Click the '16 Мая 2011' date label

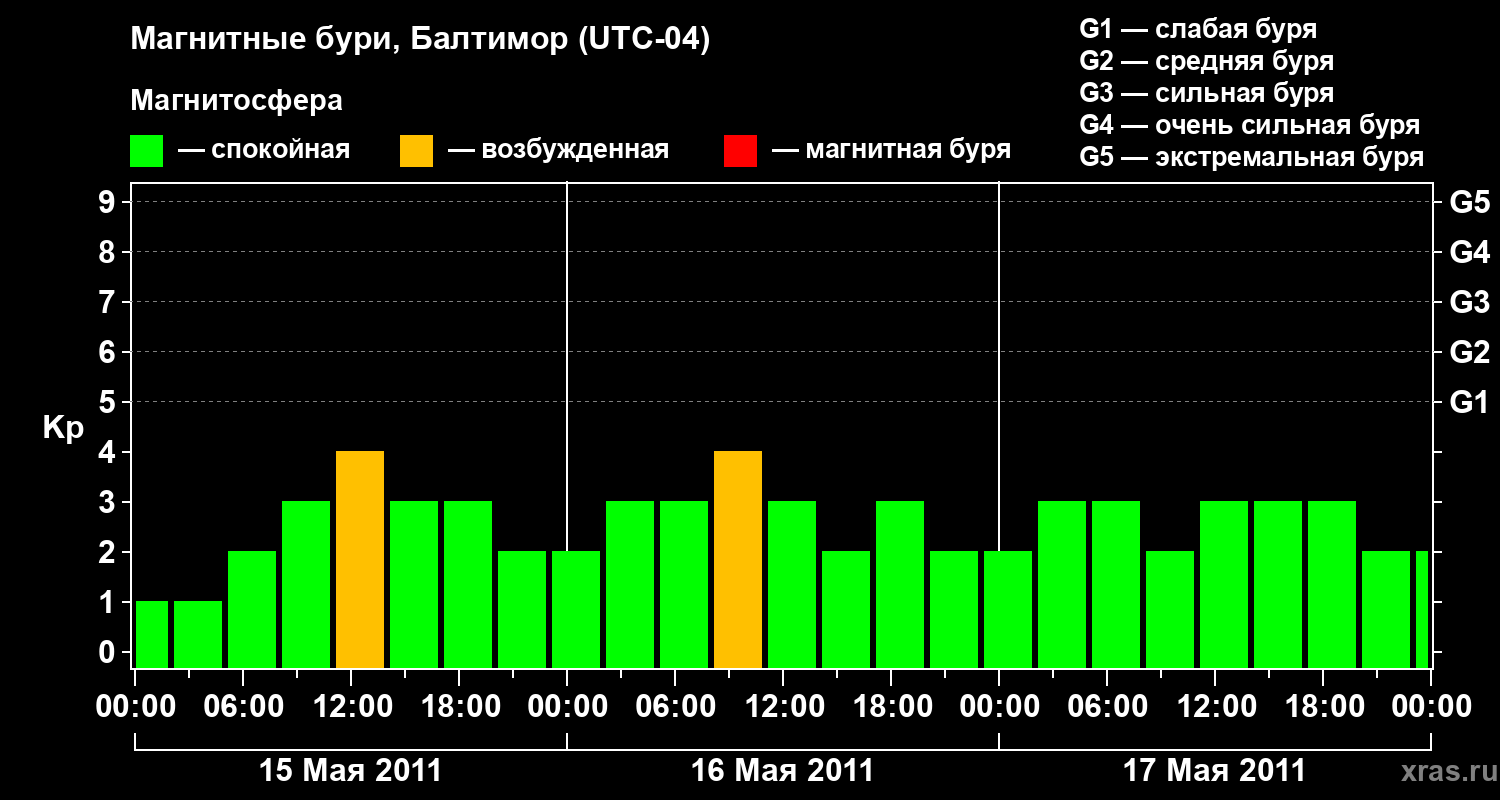tap(782, 771)
